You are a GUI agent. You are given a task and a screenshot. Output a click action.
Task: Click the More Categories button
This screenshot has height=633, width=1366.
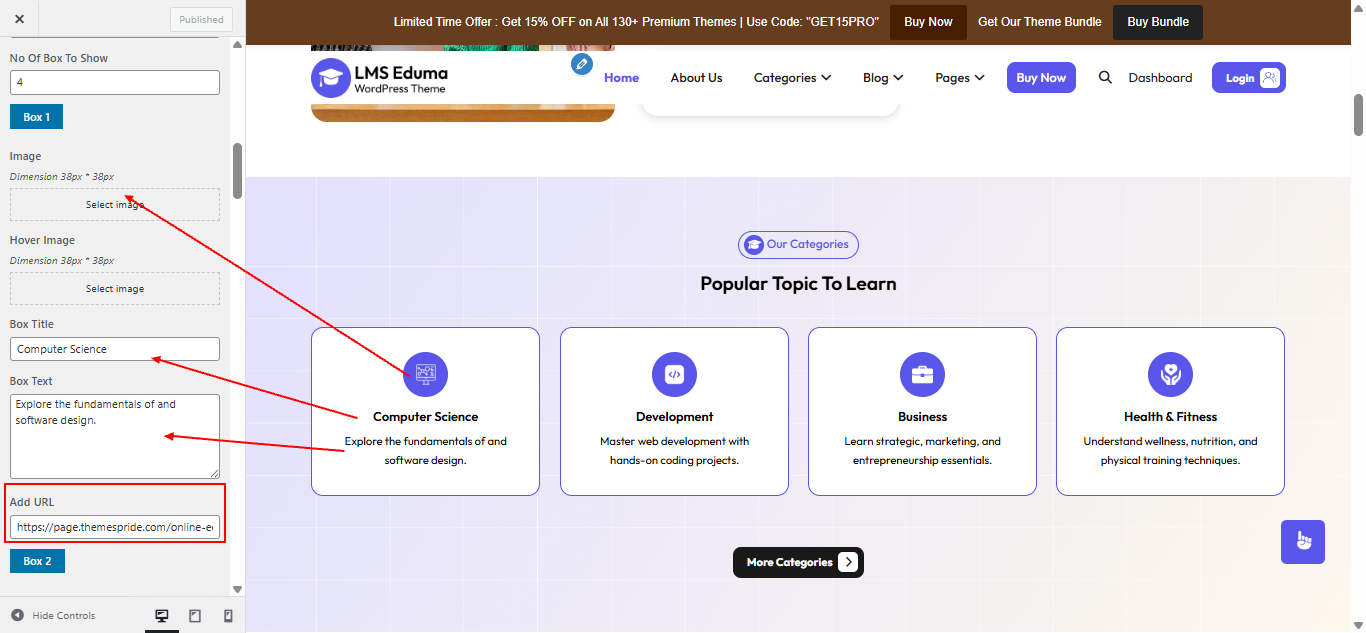pyautogui.click(x=797, y=562)
